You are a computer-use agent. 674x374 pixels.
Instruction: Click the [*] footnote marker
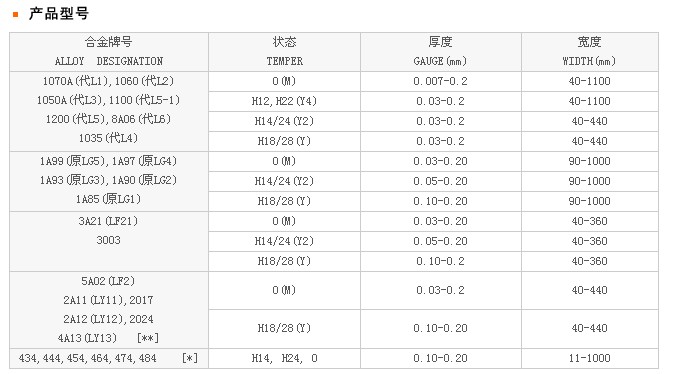[190, 358]
